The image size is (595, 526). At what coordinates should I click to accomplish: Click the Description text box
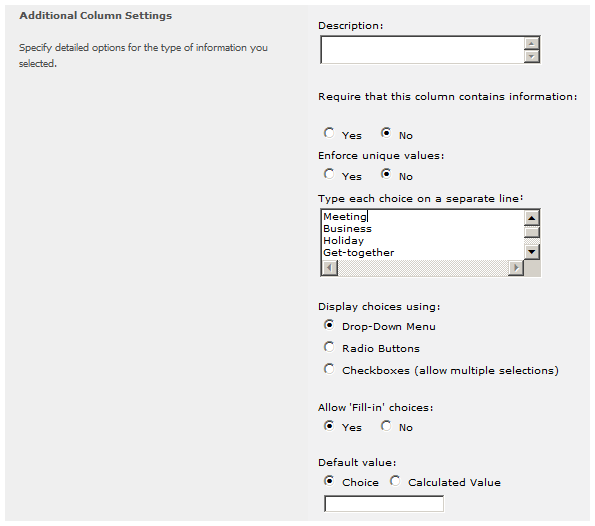(x=422, y=50)
